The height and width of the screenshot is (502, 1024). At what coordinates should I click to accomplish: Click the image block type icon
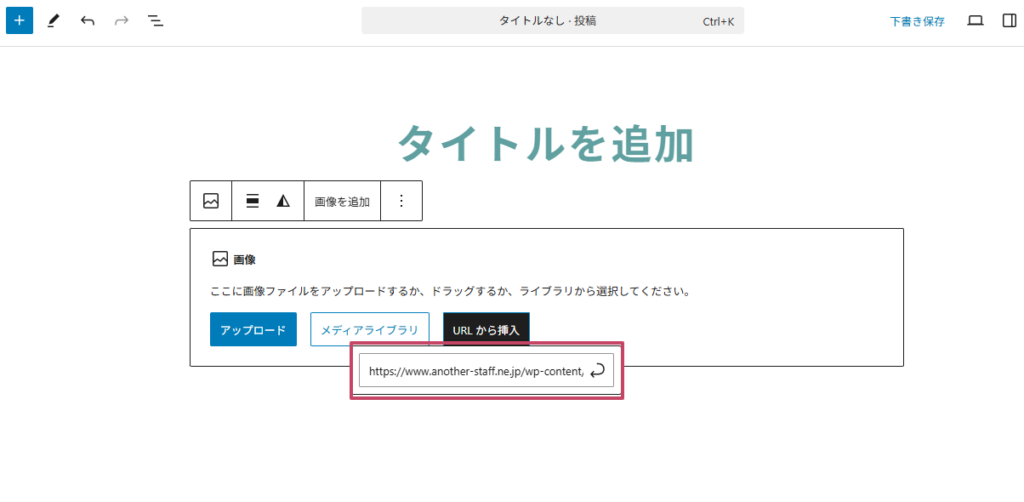pos(211,201)
